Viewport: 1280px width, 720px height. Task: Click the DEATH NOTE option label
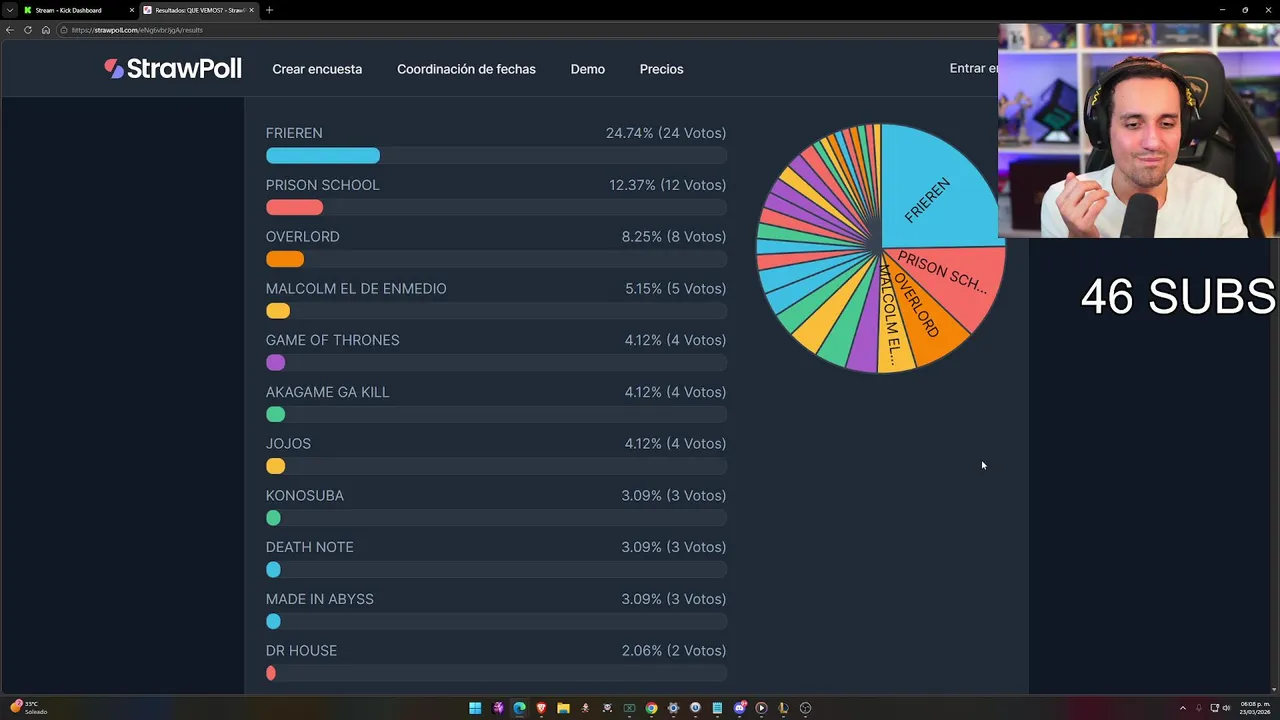coord(310,547)
